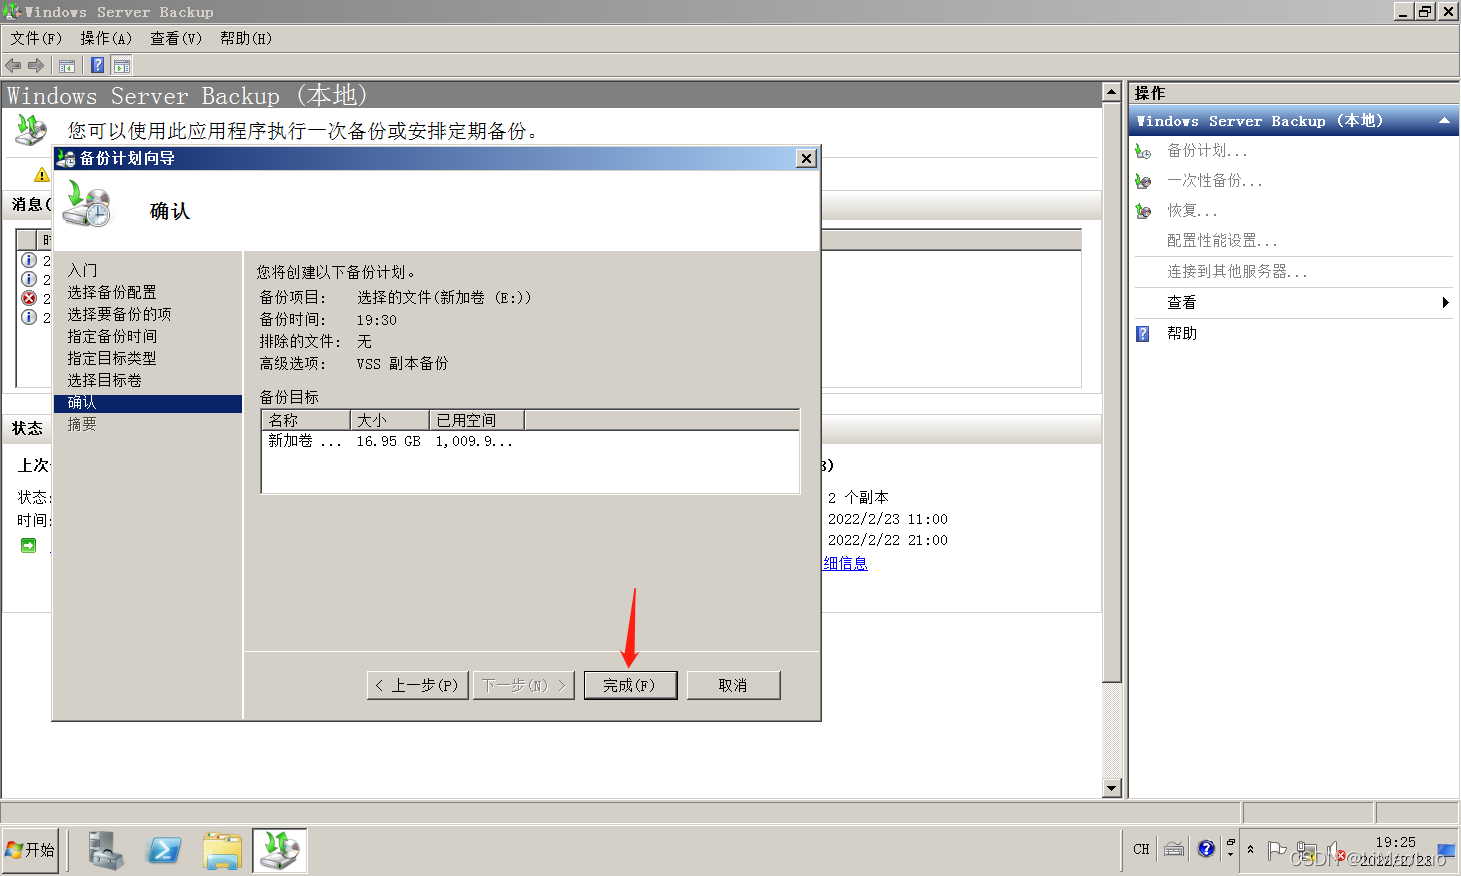
Task: Expand the 查看 submenu arrow in actions pane
Action: (1445, 303)
